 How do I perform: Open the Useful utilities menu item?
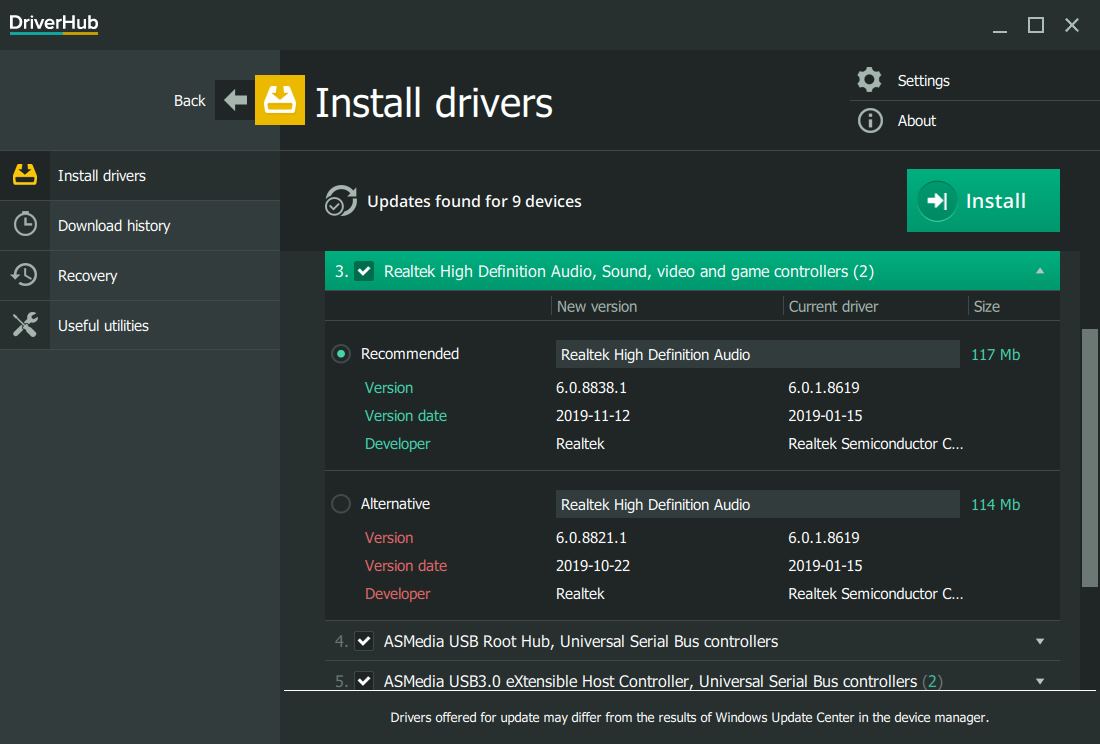pos(140,325)
